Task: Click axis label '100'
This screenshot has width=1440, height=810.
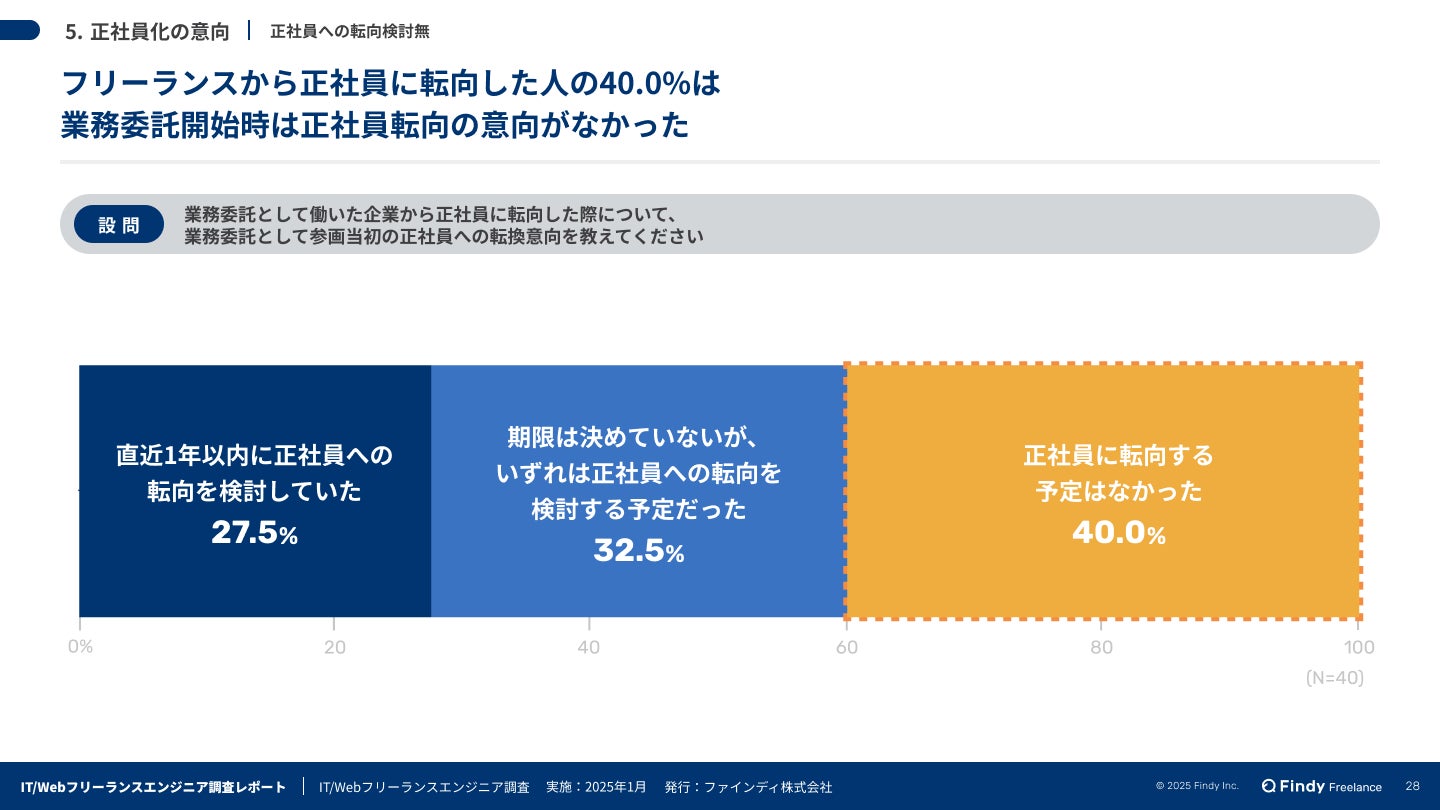Action: pos(1359,647)
